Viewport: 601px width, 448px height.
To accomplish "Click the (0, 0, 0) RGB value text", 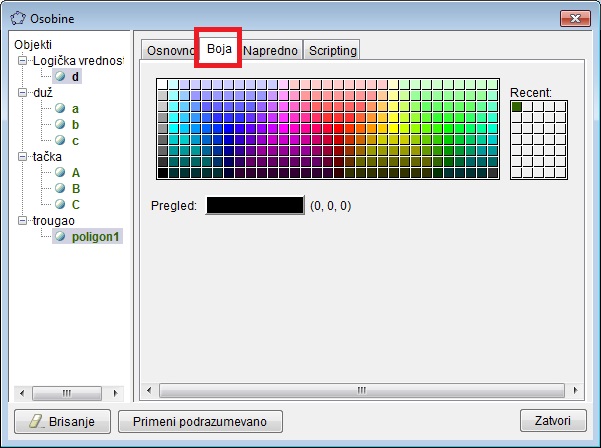I will pyautogui.click(x=330, y=206).
